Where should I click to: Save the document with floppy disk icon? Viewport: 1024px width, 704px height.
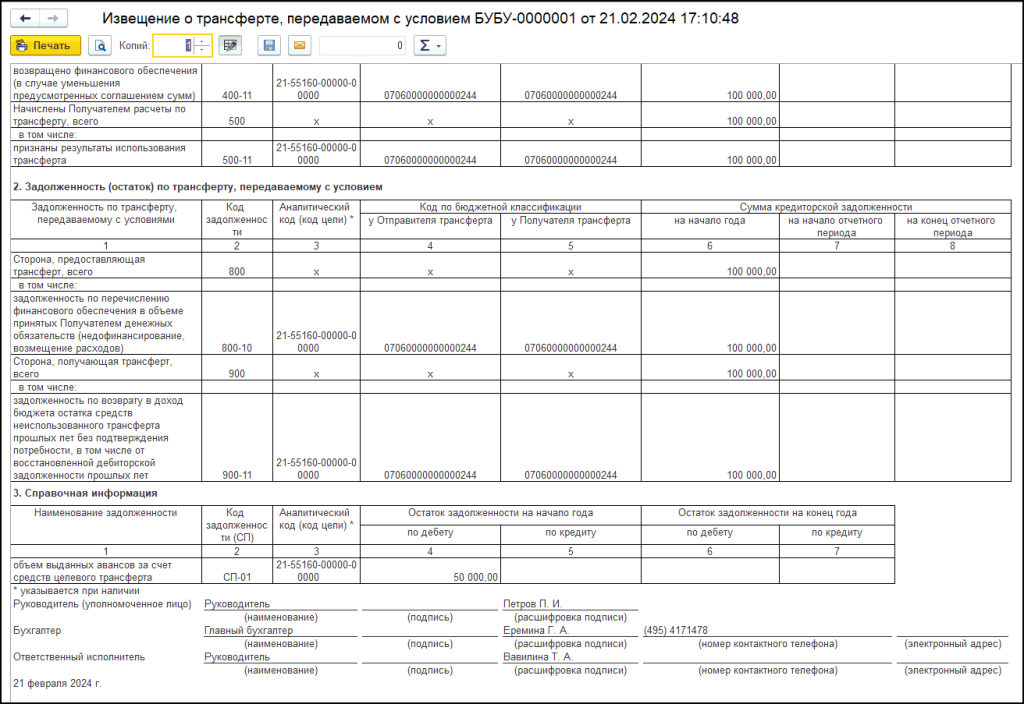[x=268, y=45]
